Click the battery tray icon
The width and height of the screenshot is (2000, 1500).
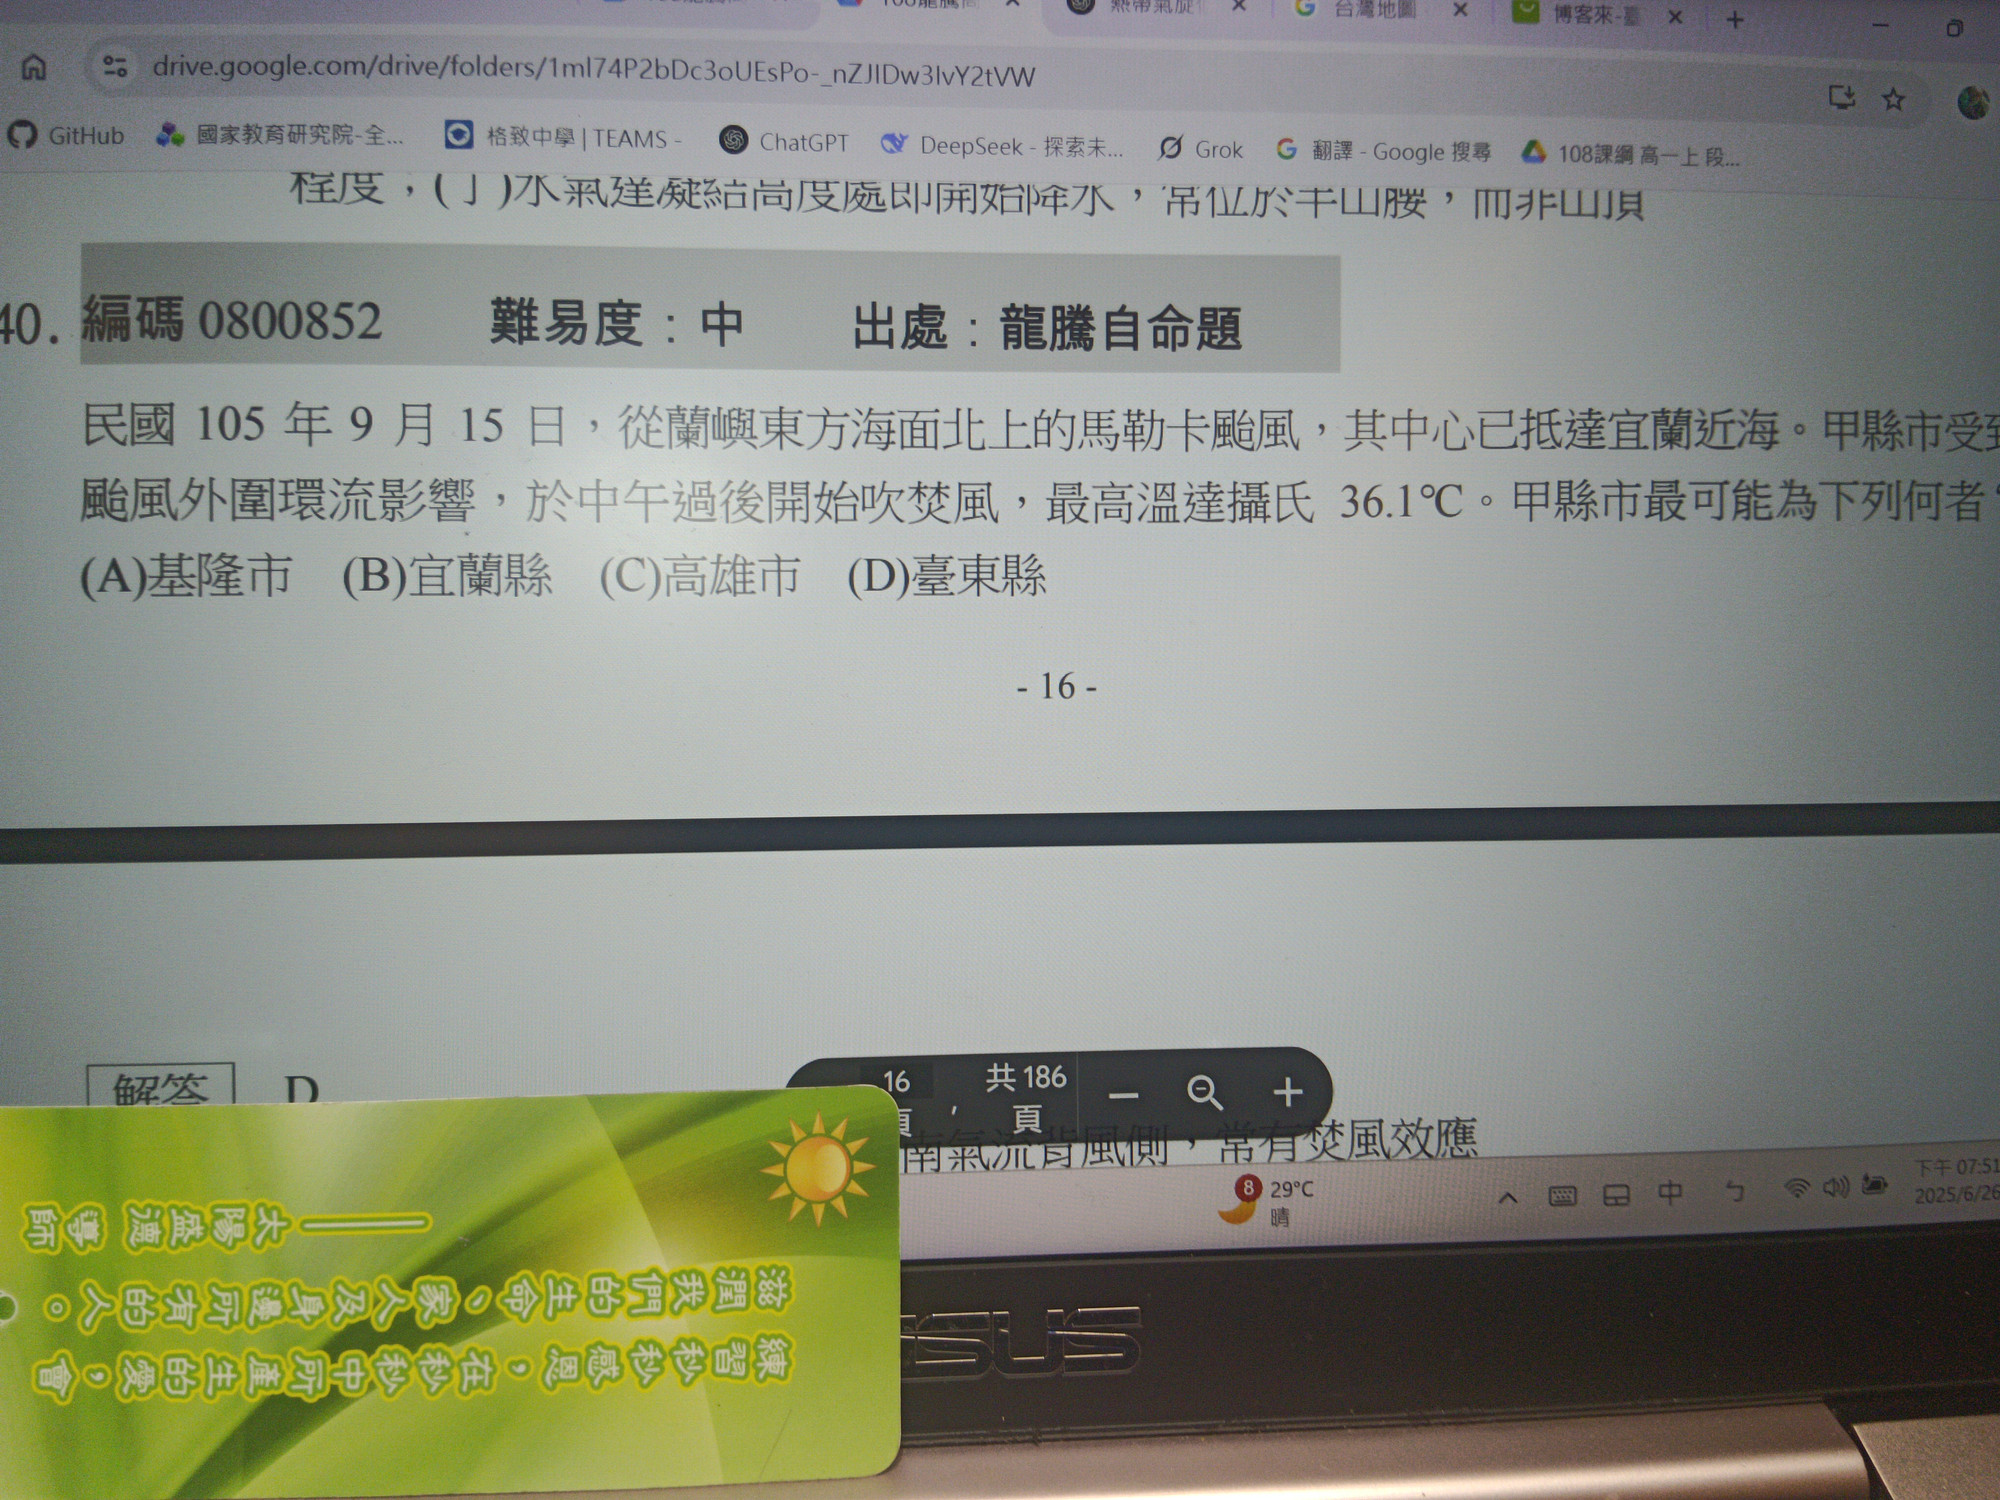pyautogui.click(x=1874, y=1185)
